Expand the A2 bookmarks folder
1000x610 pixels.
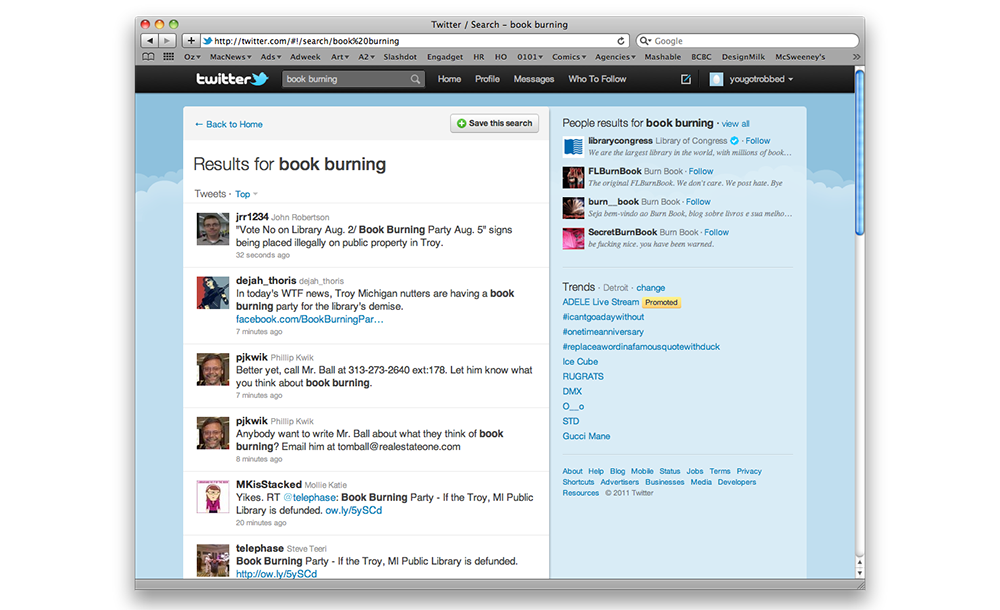(x=366, y=57)
